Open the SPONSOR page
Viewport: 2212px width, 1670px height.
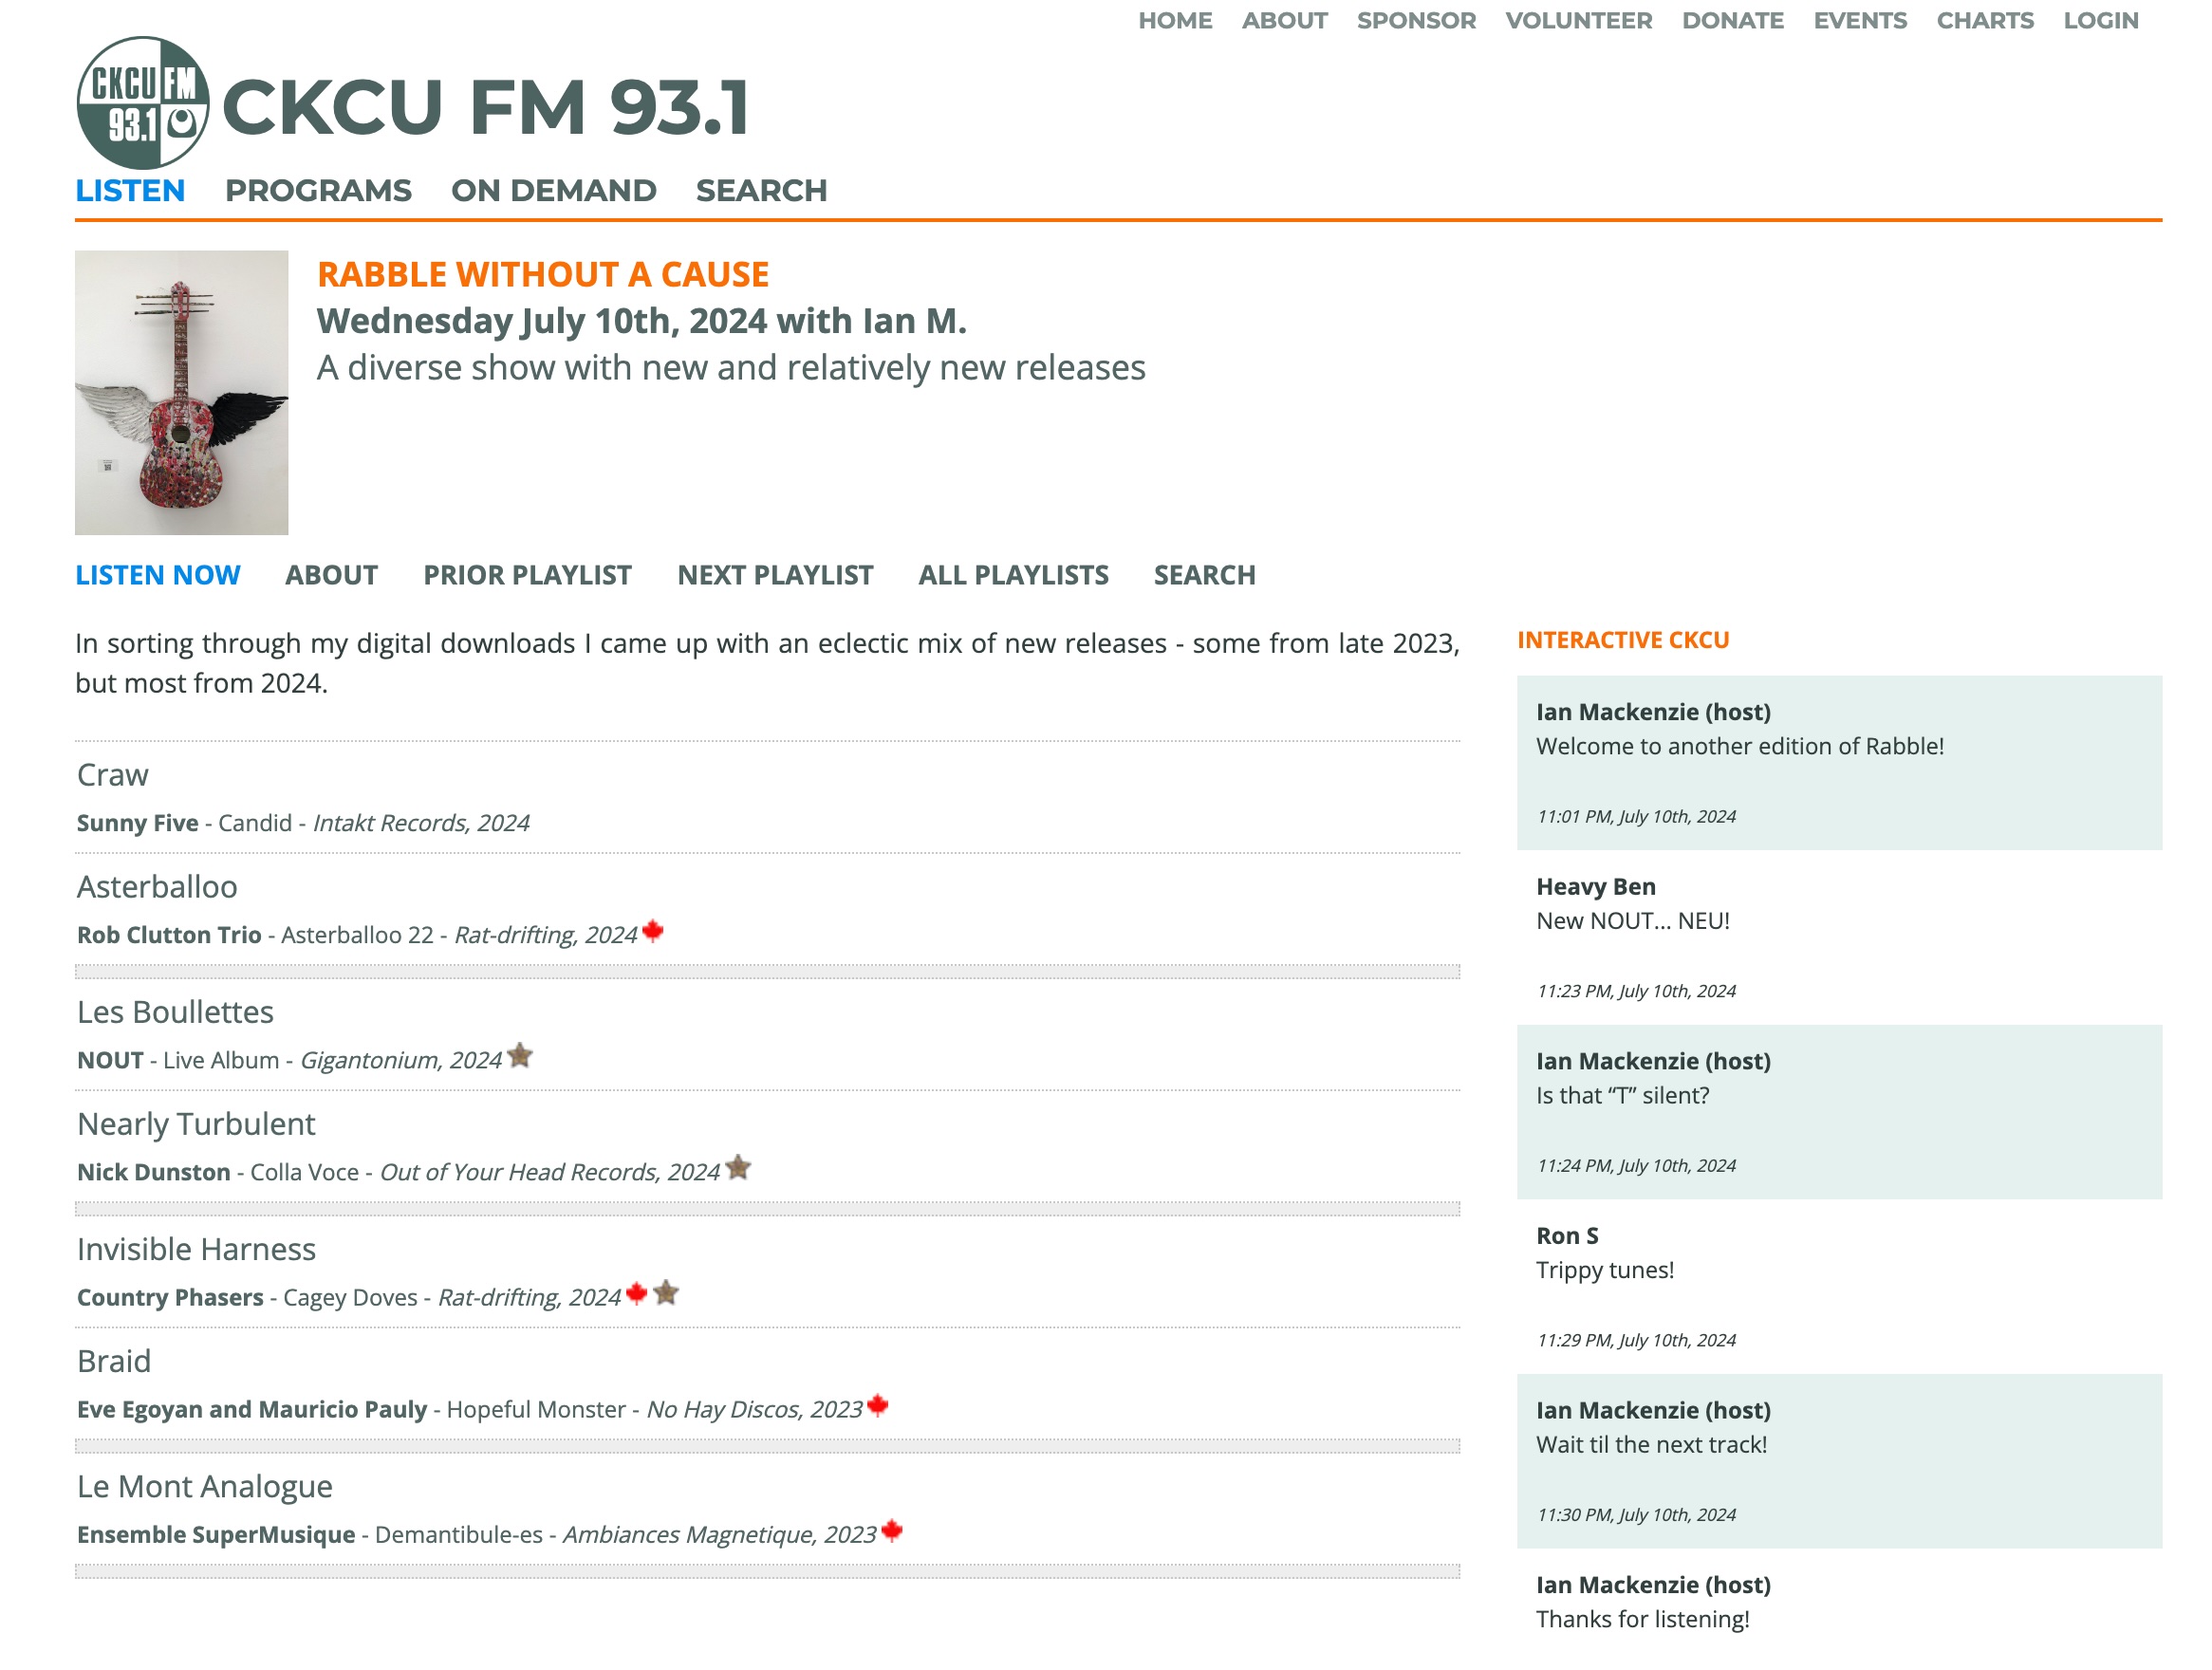[1416, 20]
